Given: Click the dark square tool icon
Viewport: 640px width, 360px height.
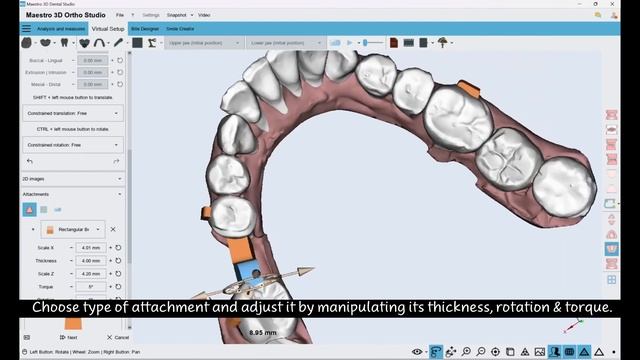Looking at the screenshot, I should coord(137,42).
